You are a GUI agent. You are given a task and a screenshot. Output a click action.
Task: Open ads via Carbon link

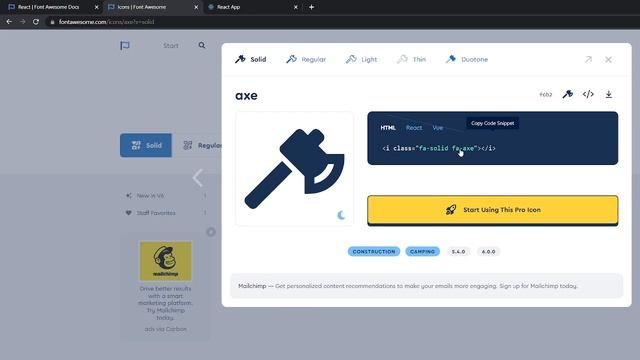(165, 329)
